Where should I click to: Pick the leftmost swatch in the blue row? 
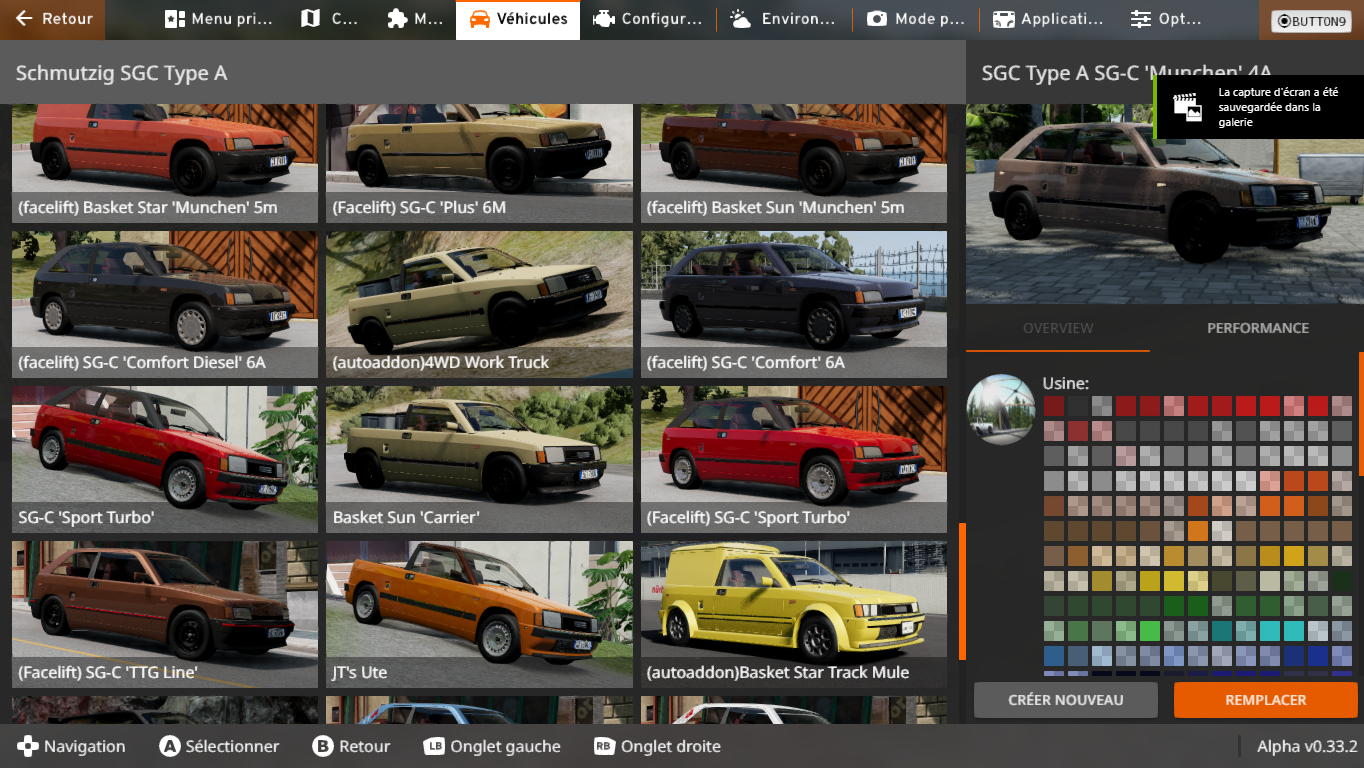1054,656
